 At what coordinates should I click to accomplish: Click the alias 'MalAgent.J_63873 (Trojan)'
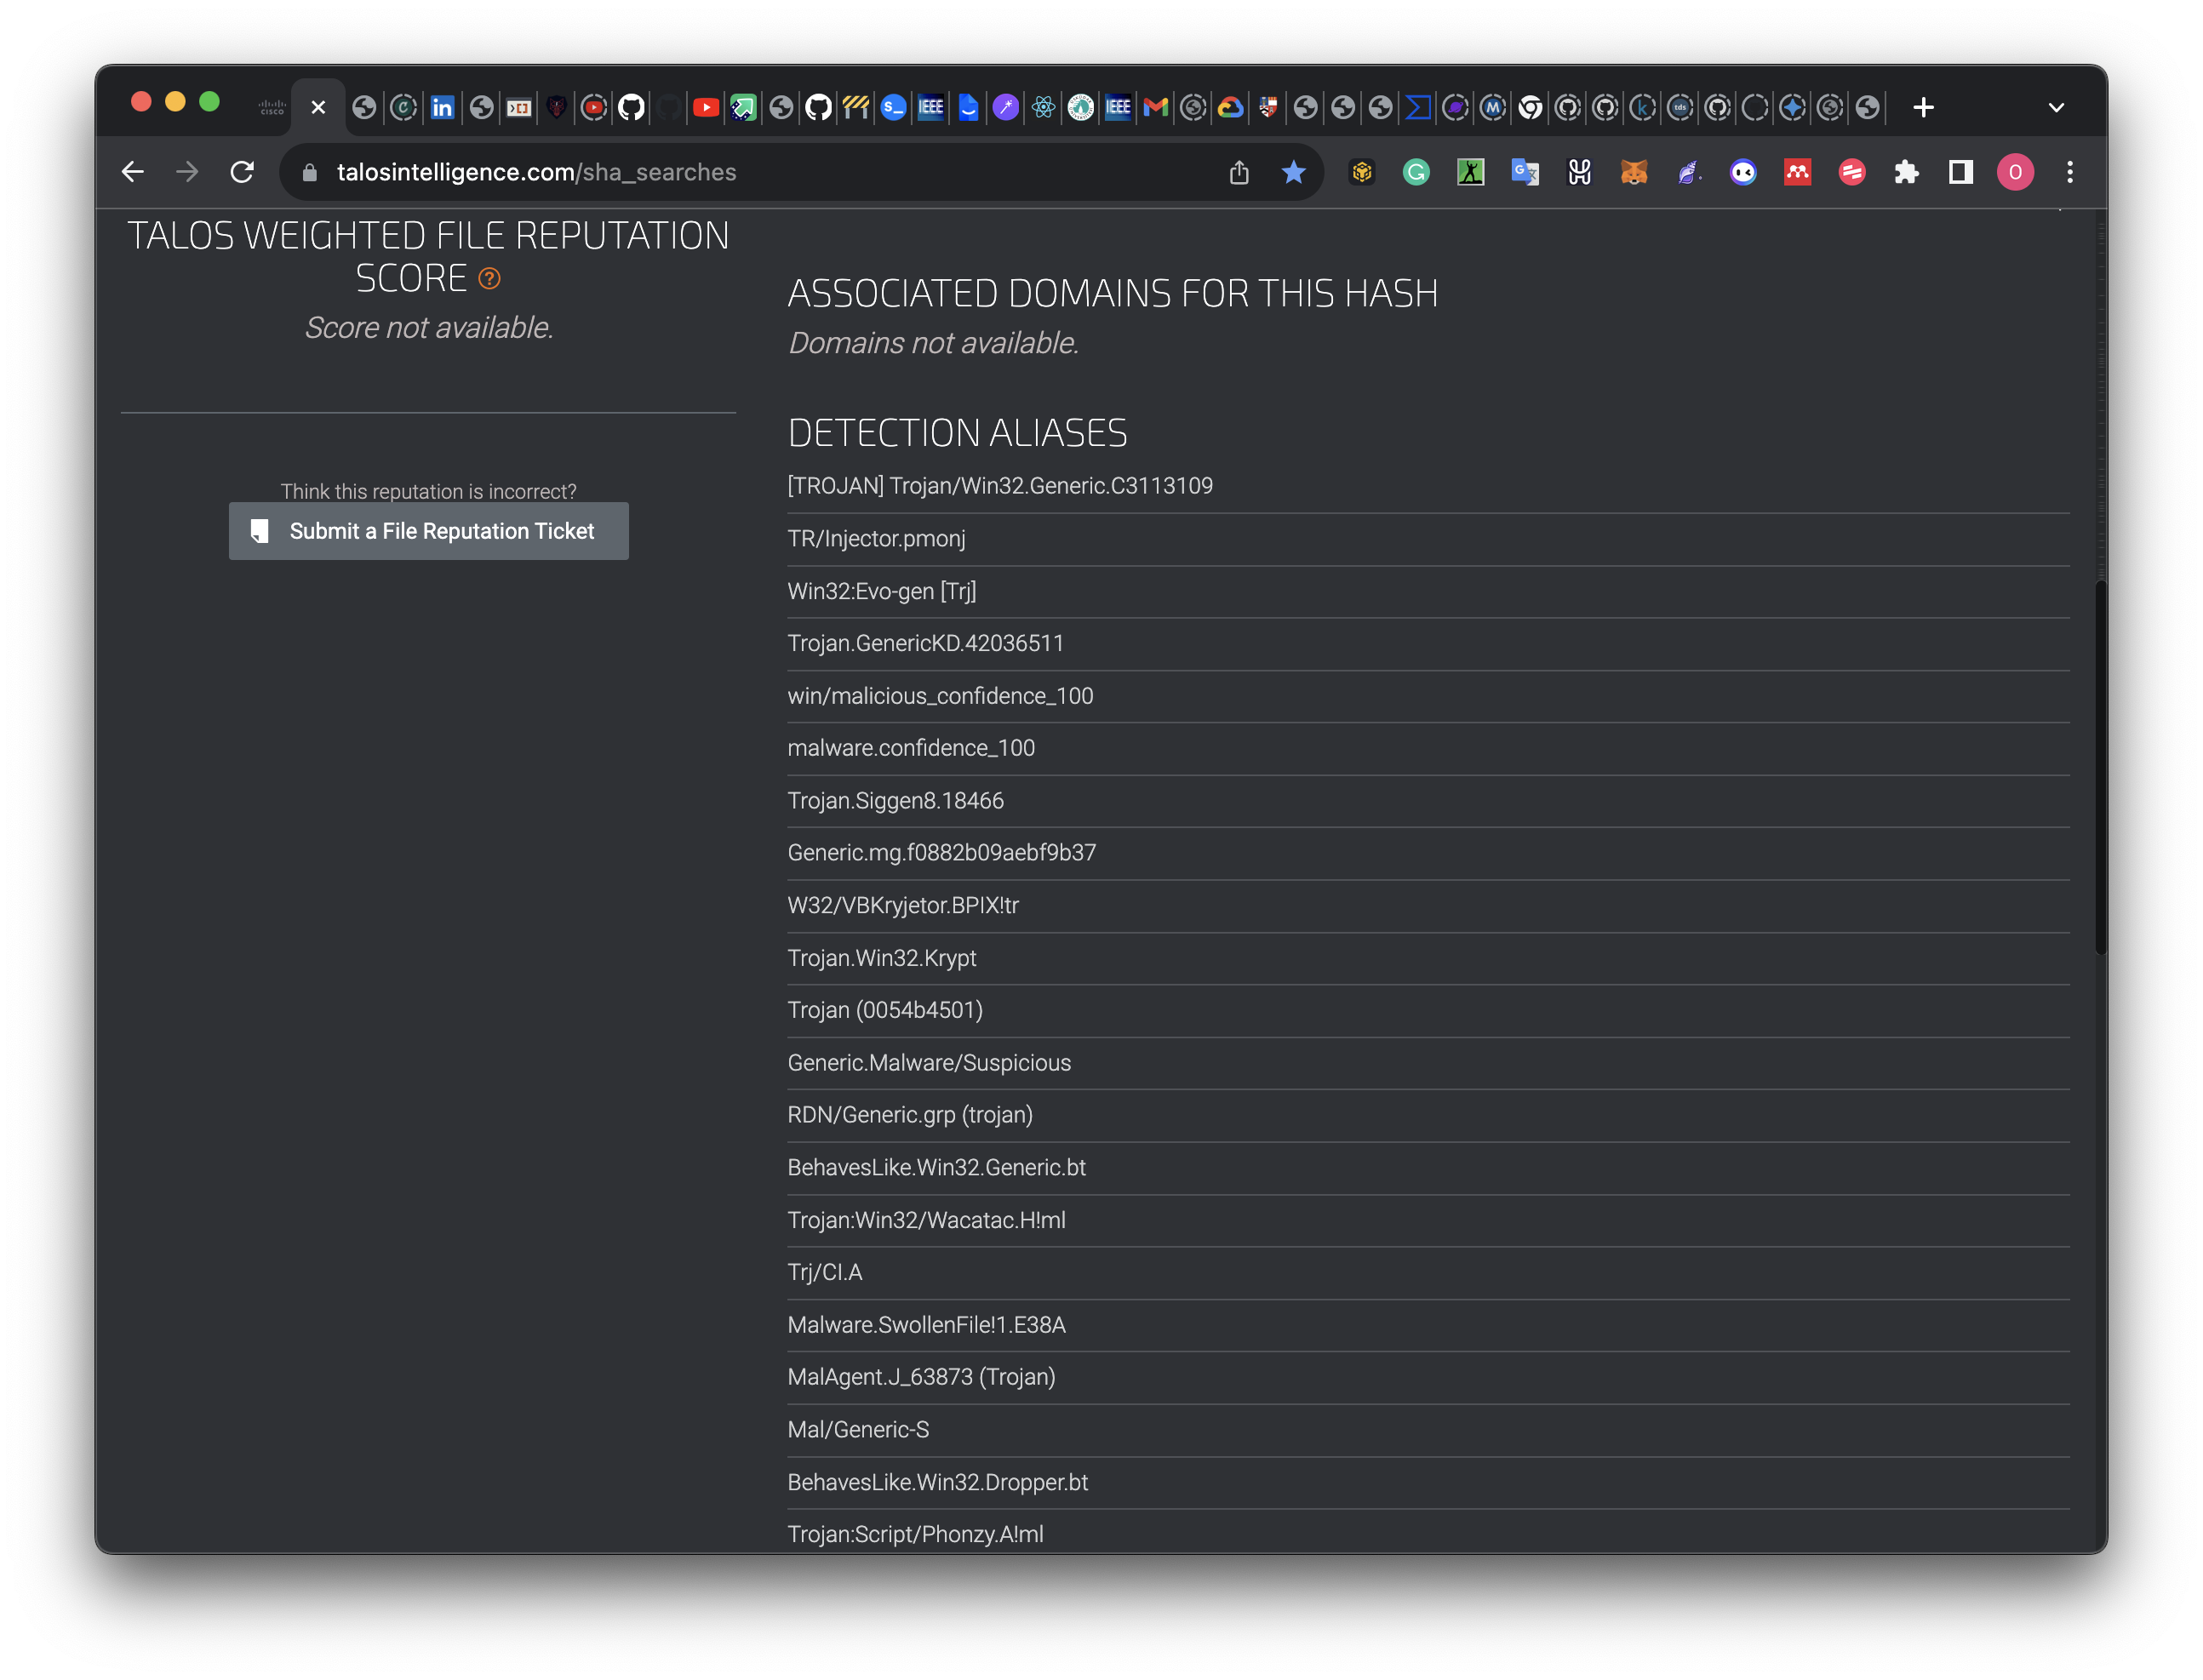(921, 1377)
